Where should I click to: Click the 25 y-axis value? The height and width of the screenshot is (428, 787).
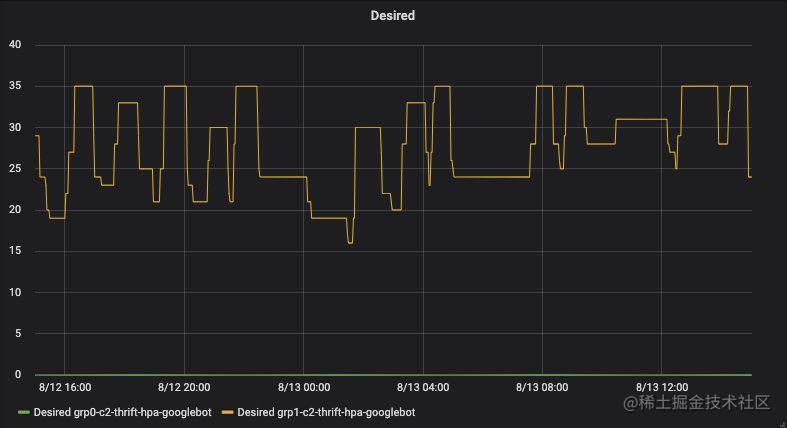pos(15,169)
